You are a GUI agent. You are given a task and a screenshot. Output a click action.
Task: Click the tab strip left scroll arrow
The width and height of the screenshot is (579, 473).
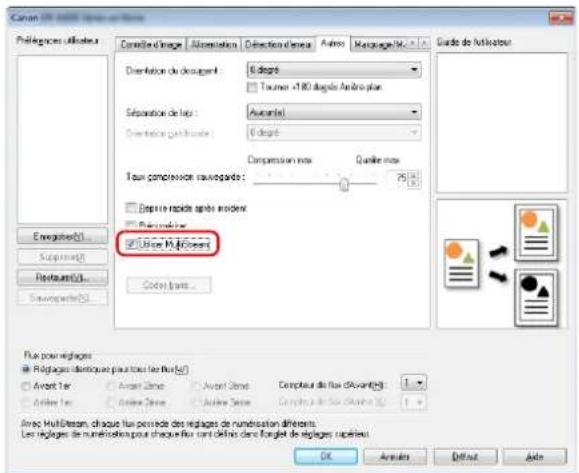tap(413, 43)
